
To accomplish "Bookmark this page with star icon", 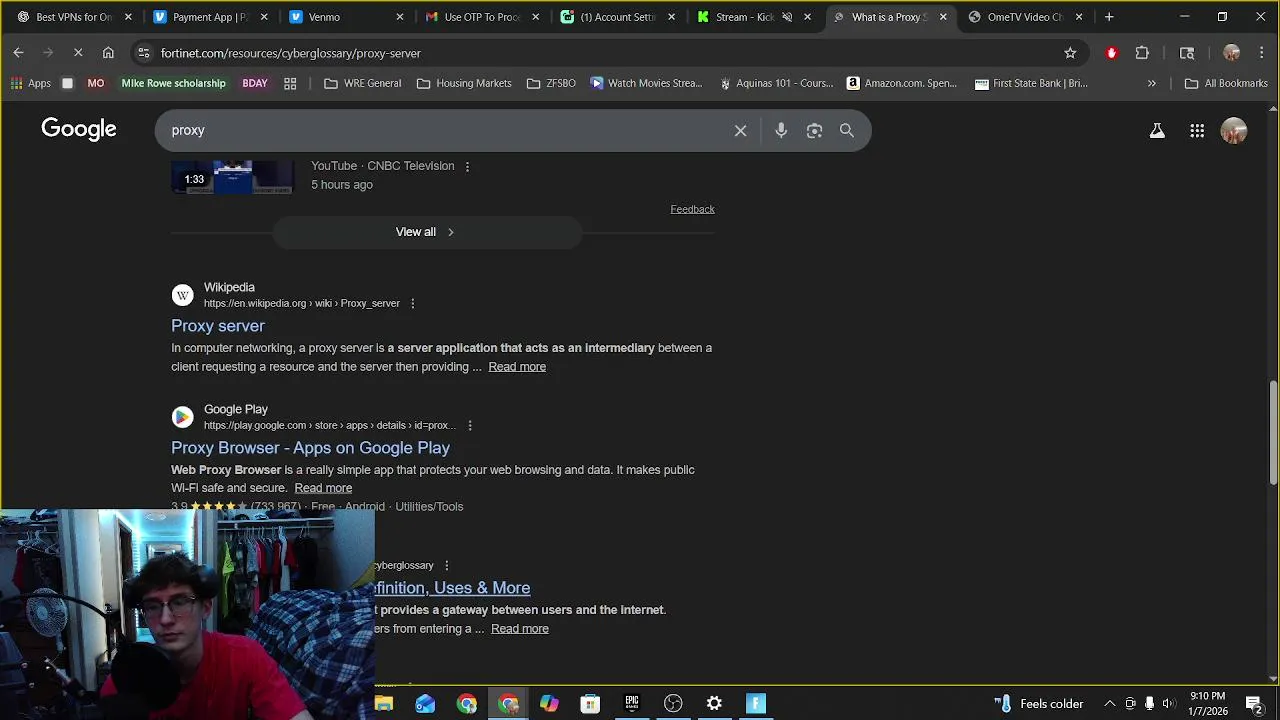I will click(x=1070, y=53).
